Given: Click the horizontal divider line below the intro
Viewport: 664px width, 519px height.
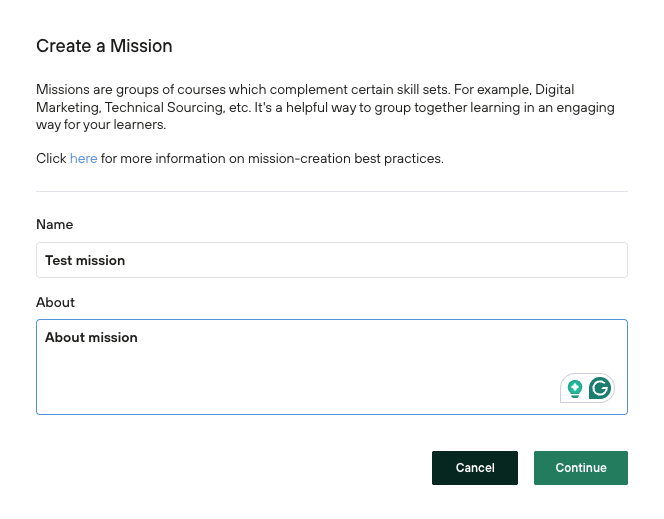Looking at the screenshot, I should click(x=331, y=191).
